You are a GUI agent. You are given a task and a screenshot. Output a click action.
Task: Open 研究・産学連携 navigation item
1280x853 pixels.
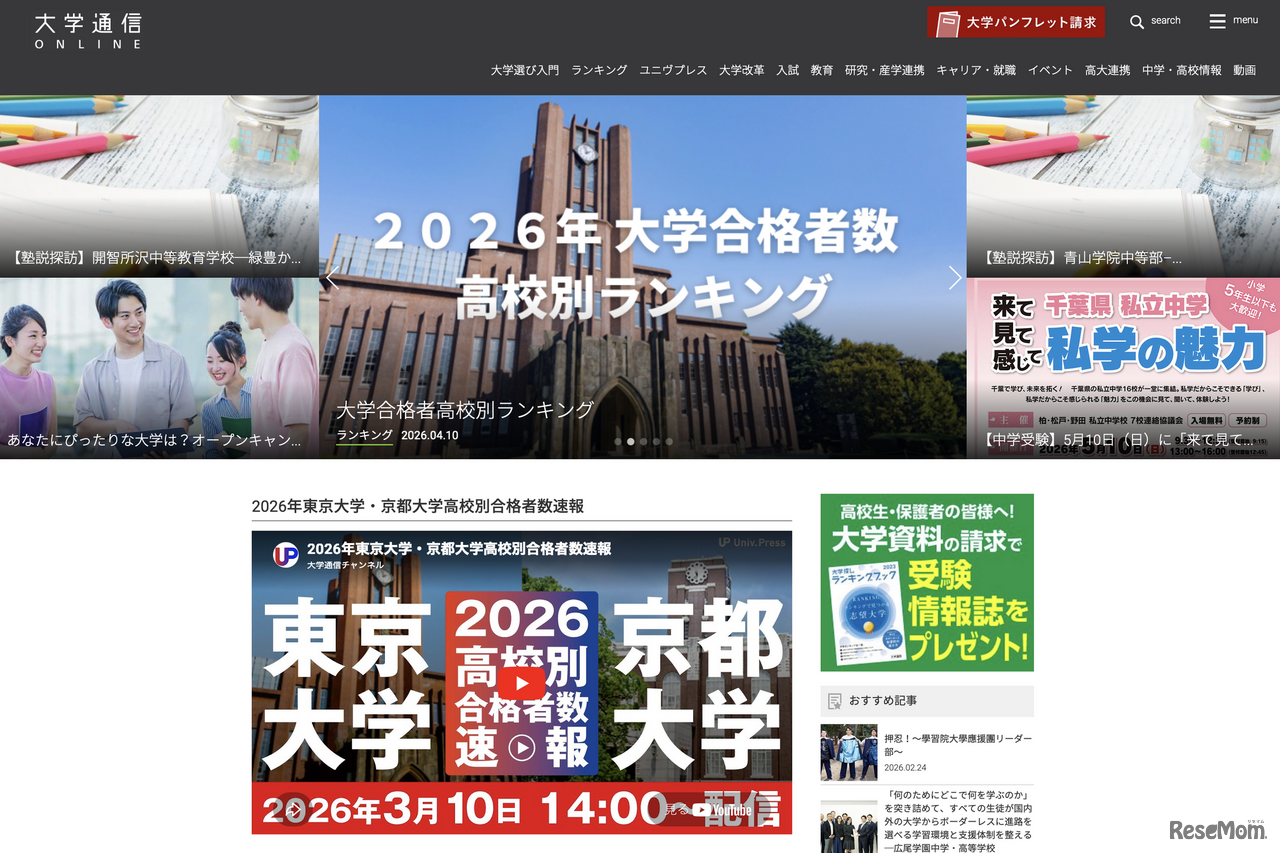[885, 70]
